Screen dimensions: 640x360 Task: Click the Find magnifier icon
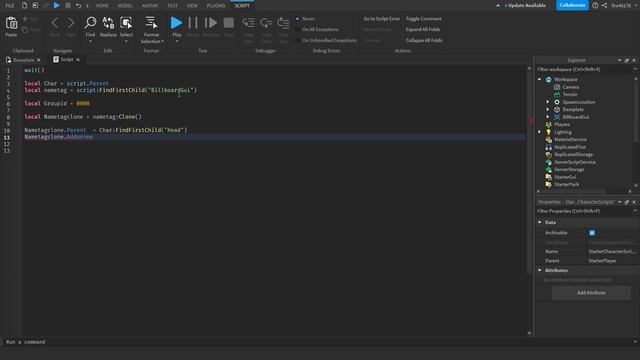(90, 23)
